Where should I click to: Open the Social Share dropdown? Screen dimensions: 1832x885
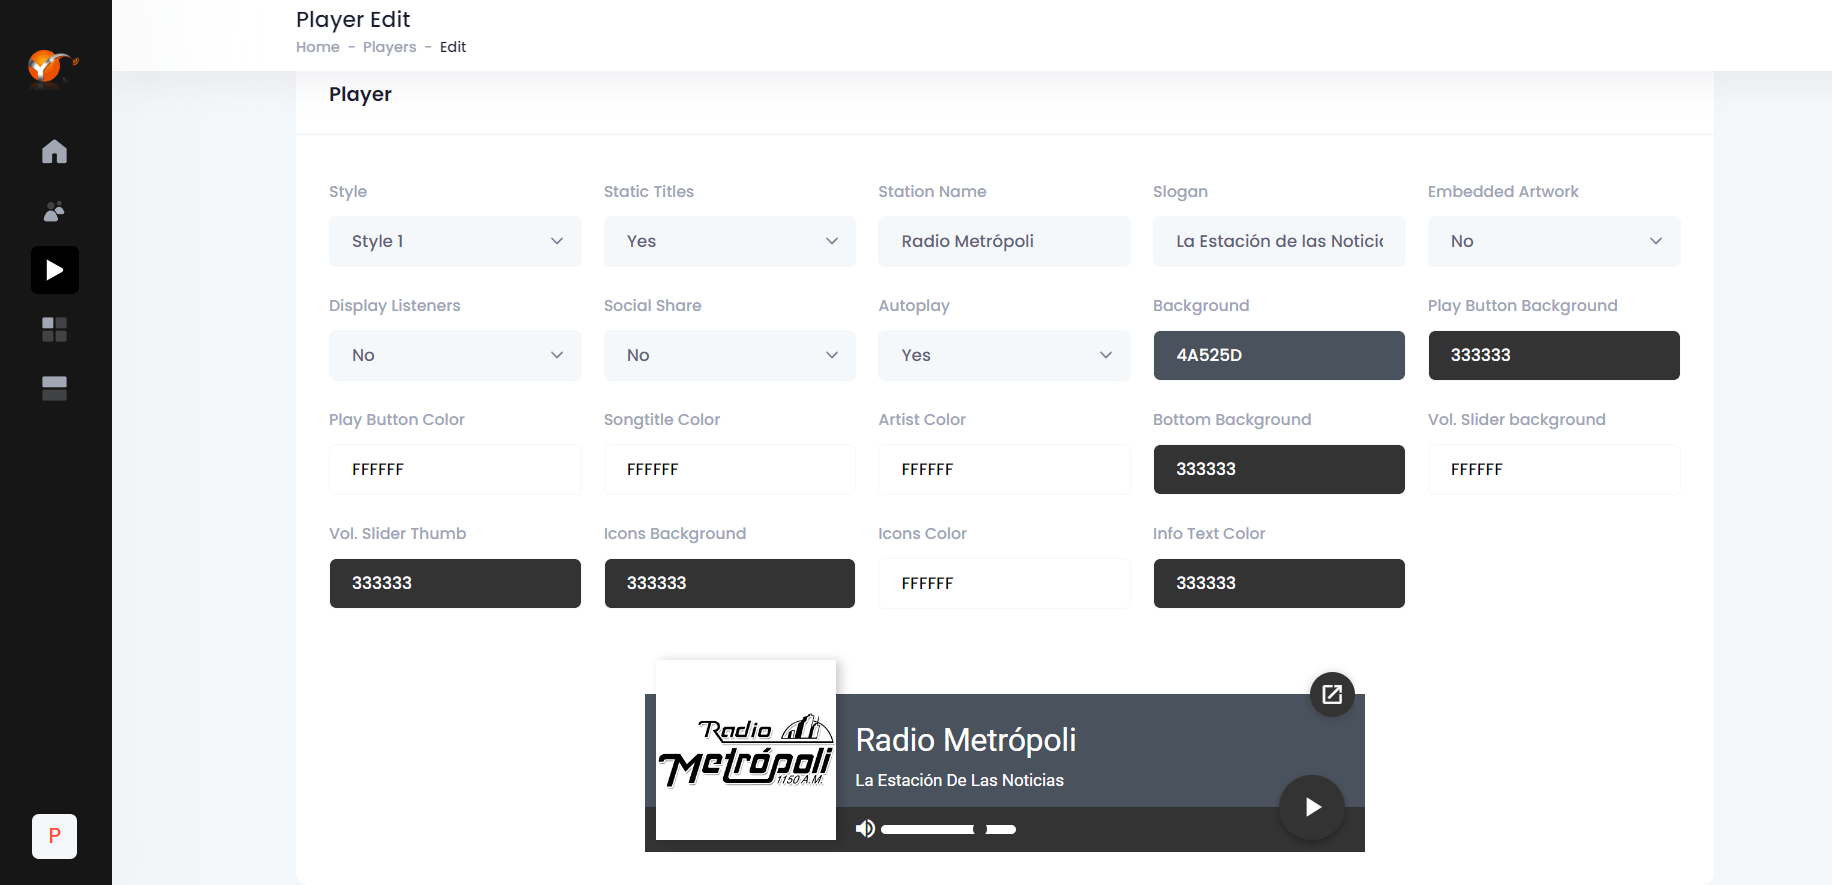point(730,355)
